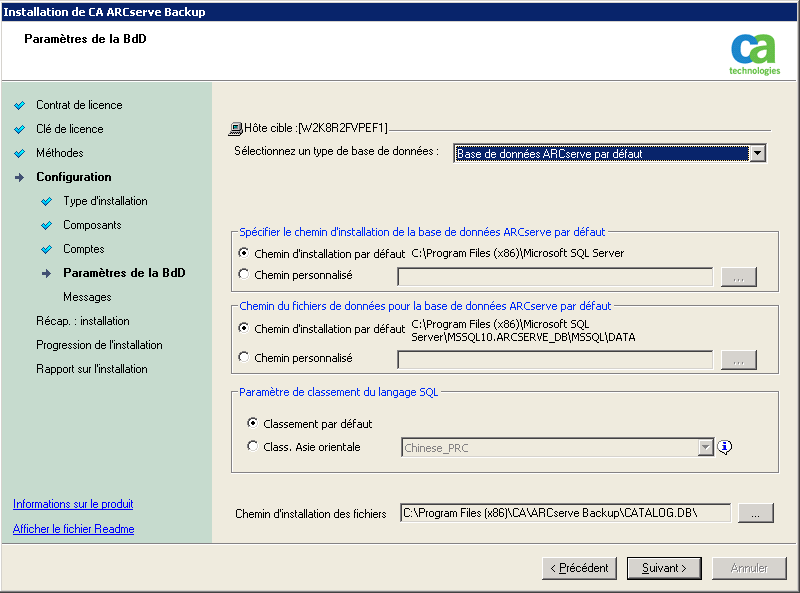The image size is (800, 593).
Task: Click the info bubble beside the classement dropdown
Action: point(723,447)
